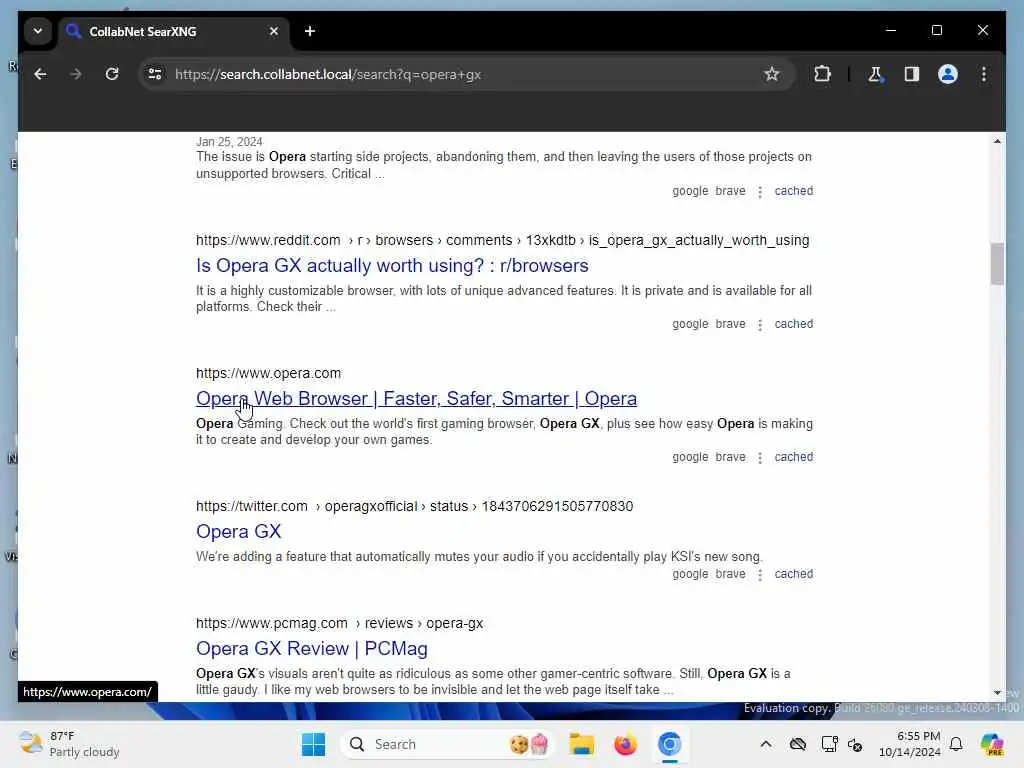The image size is (1024, 768).
Task: Expand more options for Opera.com result
Action: tap(760, 458)
